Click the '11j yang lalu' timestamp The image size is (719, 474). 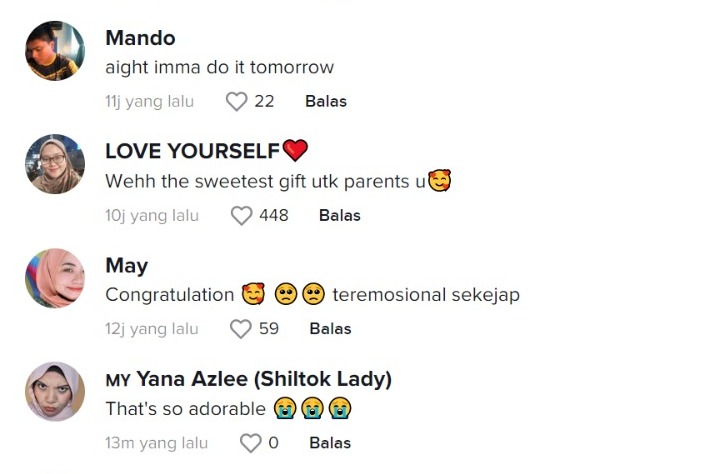click(149, 102)
